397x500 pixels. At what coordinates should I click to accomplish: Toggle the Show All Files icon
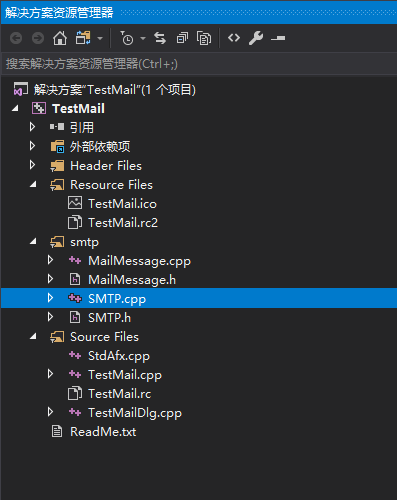[x=204, y=38]
